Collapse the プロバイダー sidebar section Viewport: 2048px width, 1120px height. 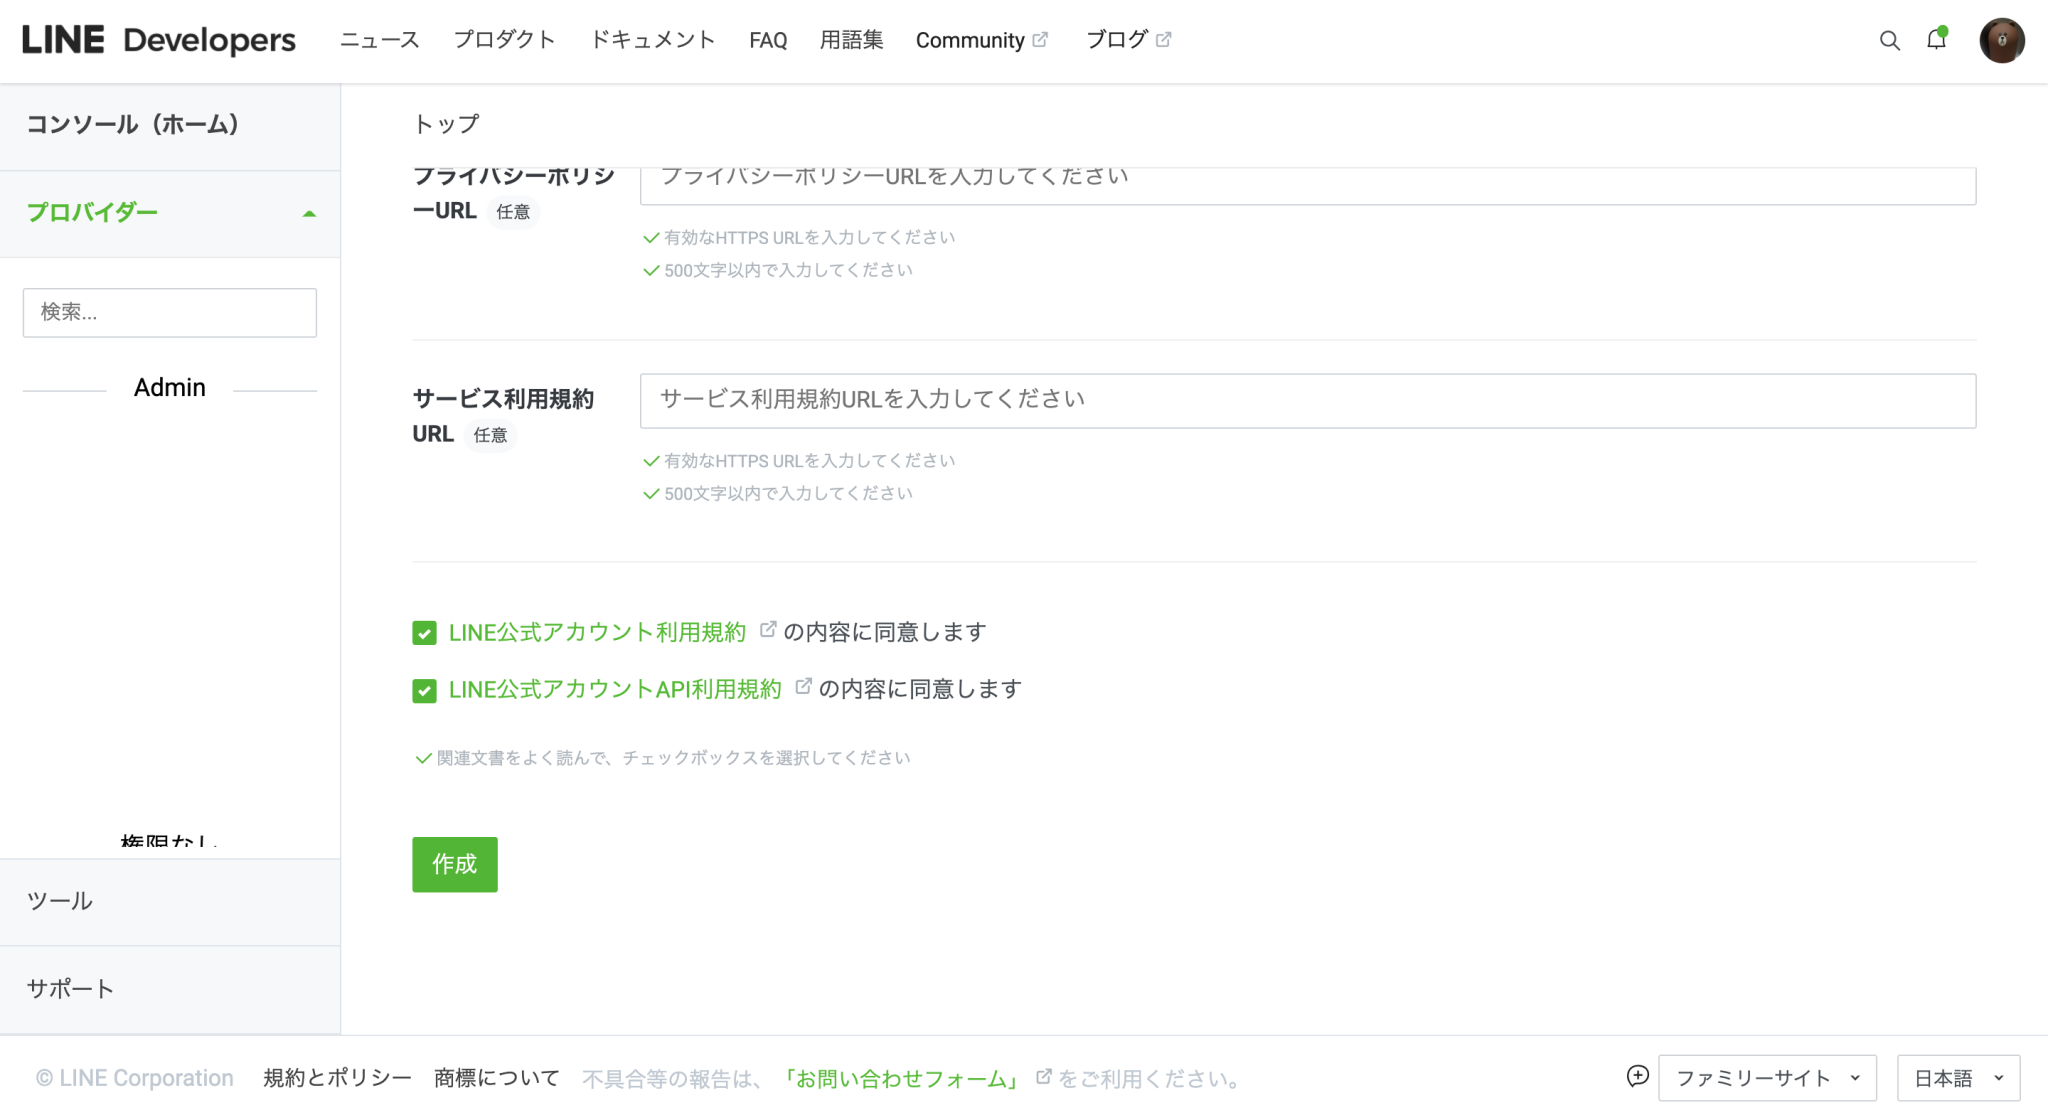click(x=310, y=213)
